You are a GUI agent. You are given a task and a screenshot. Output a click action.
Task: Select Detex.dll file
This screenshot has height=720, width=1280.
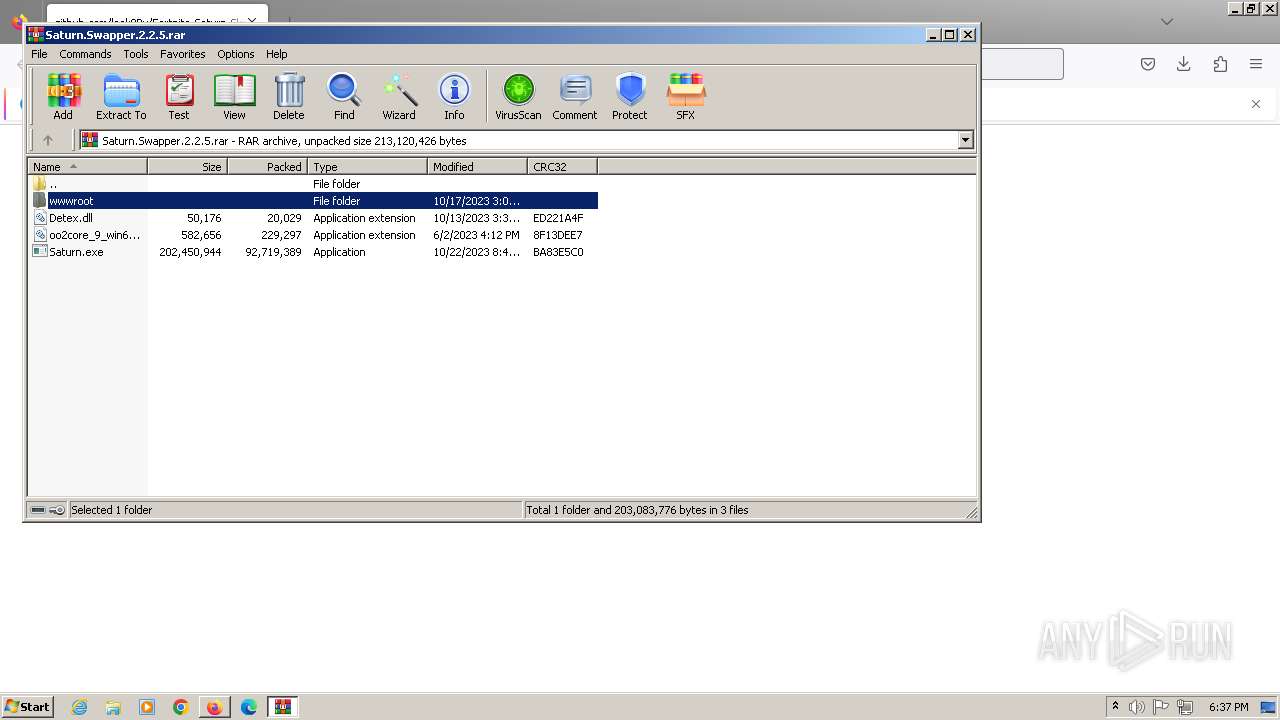click(x=313, y=218)
